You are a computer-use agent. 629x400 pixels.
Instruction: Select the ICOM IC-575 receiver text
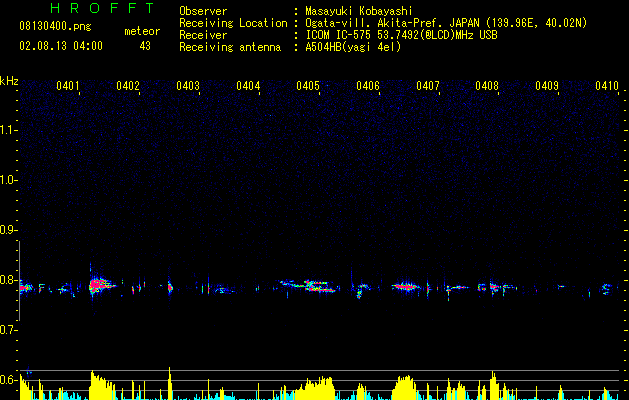401,35
